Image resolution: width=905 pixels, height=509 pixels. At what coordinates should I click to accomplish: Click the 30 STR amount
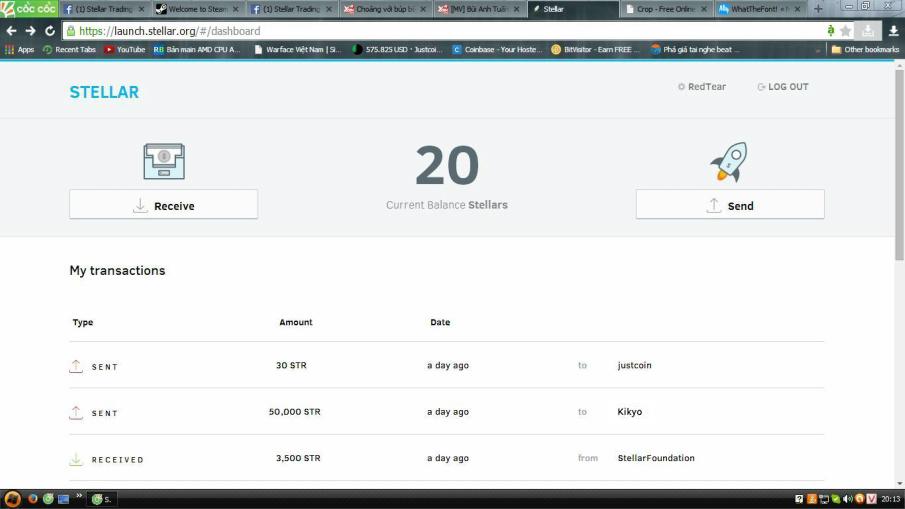[x=291, y=365]
